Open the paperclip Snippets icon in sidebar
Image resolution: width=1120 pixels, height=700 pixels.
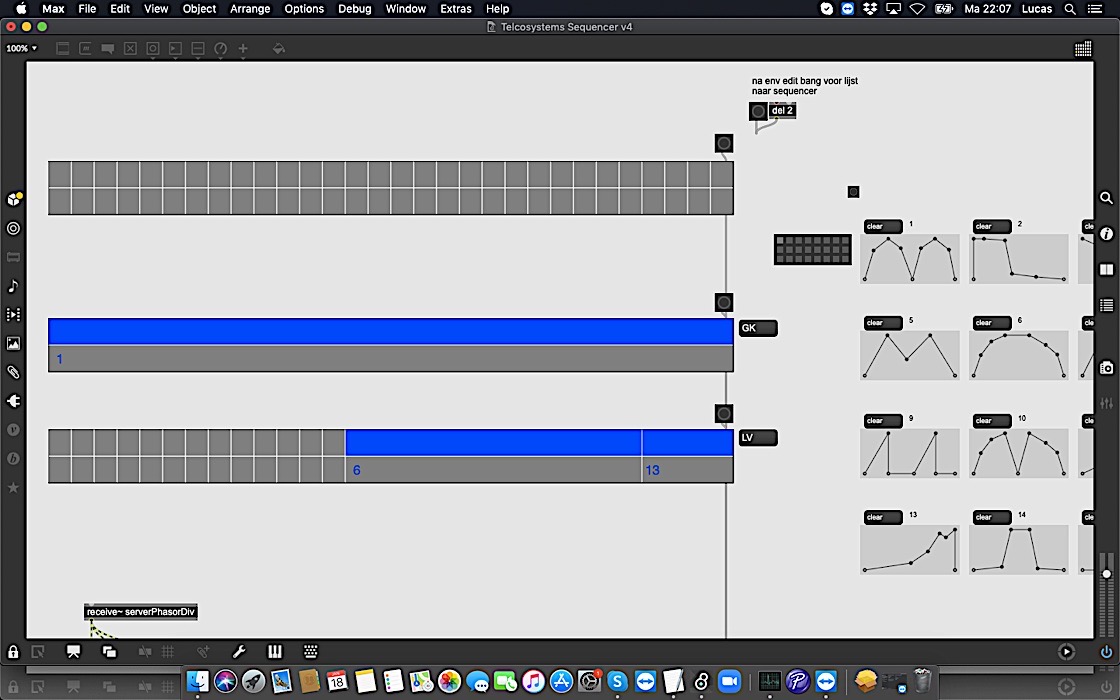click(13, 372)
